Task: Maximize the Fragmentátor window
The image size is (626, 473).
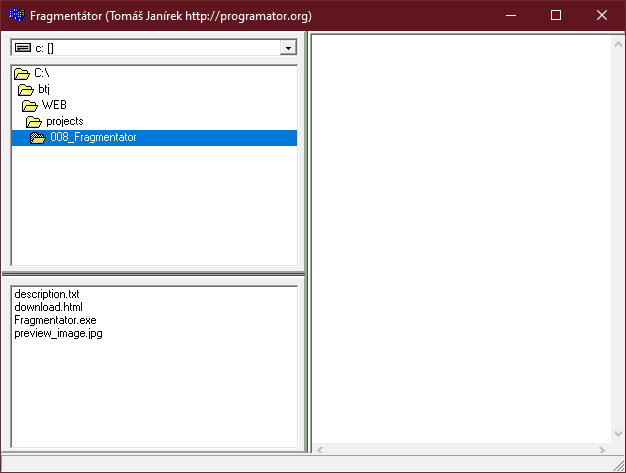Action: (x=556, y=15)
